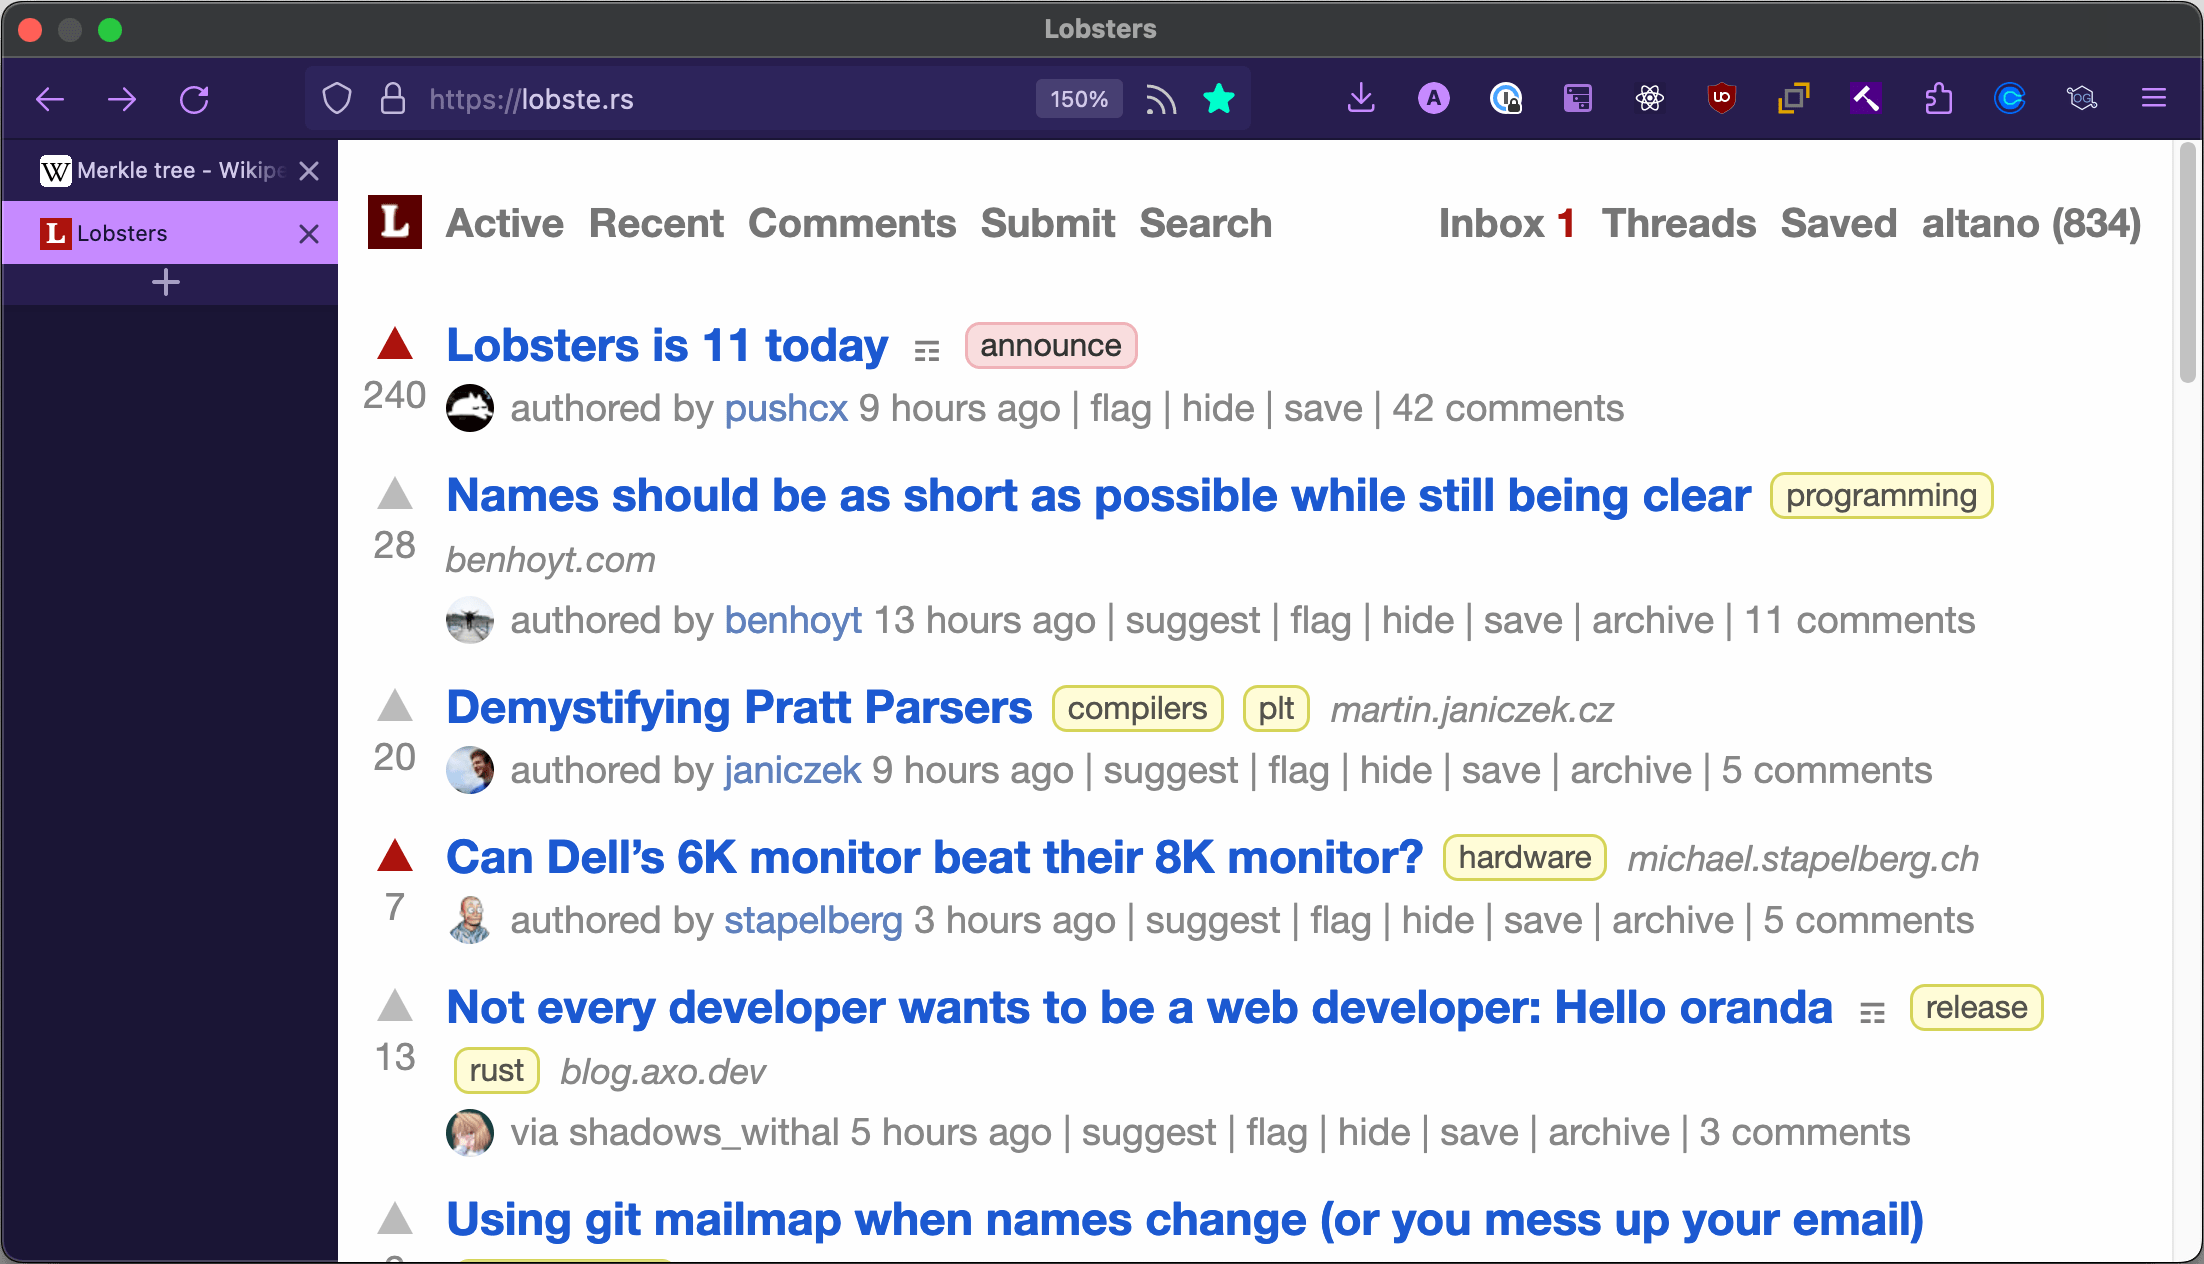Open the extensions puzzle-piece icon

[1938, 98]
